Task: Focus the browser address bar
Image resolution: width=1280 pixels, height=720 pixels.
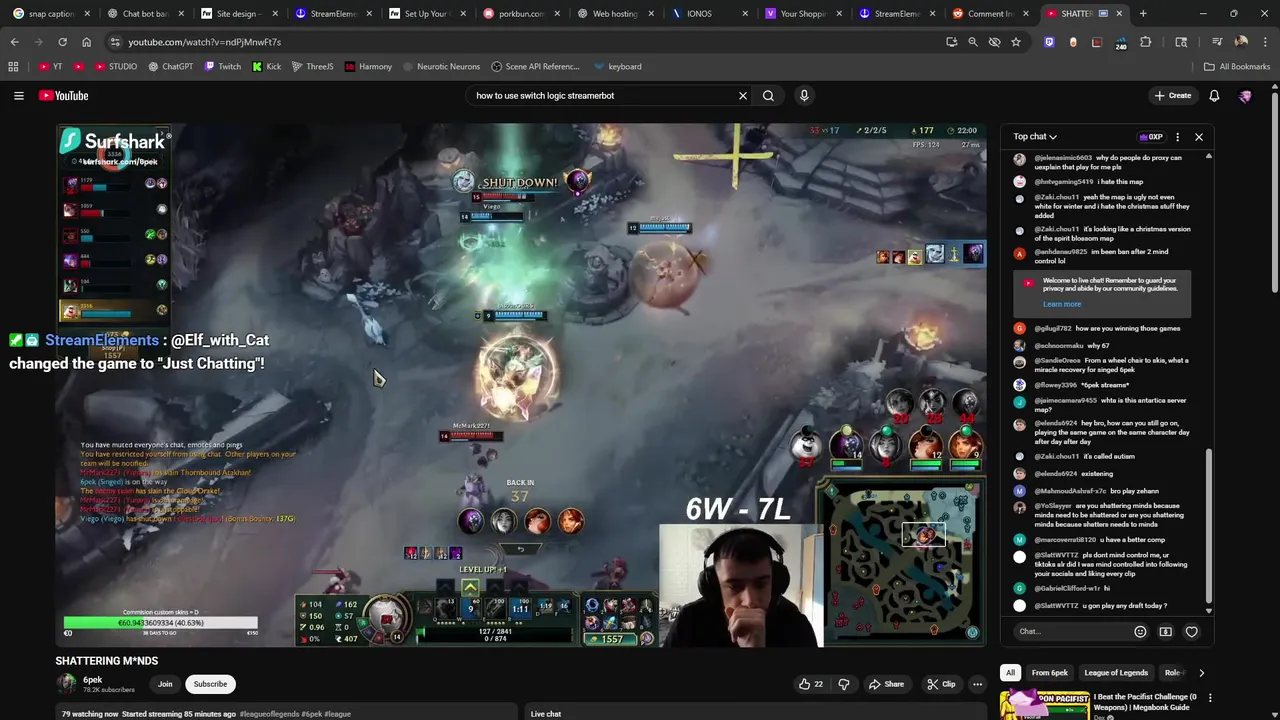Action: pyautogui.click(x=530, y=42)
